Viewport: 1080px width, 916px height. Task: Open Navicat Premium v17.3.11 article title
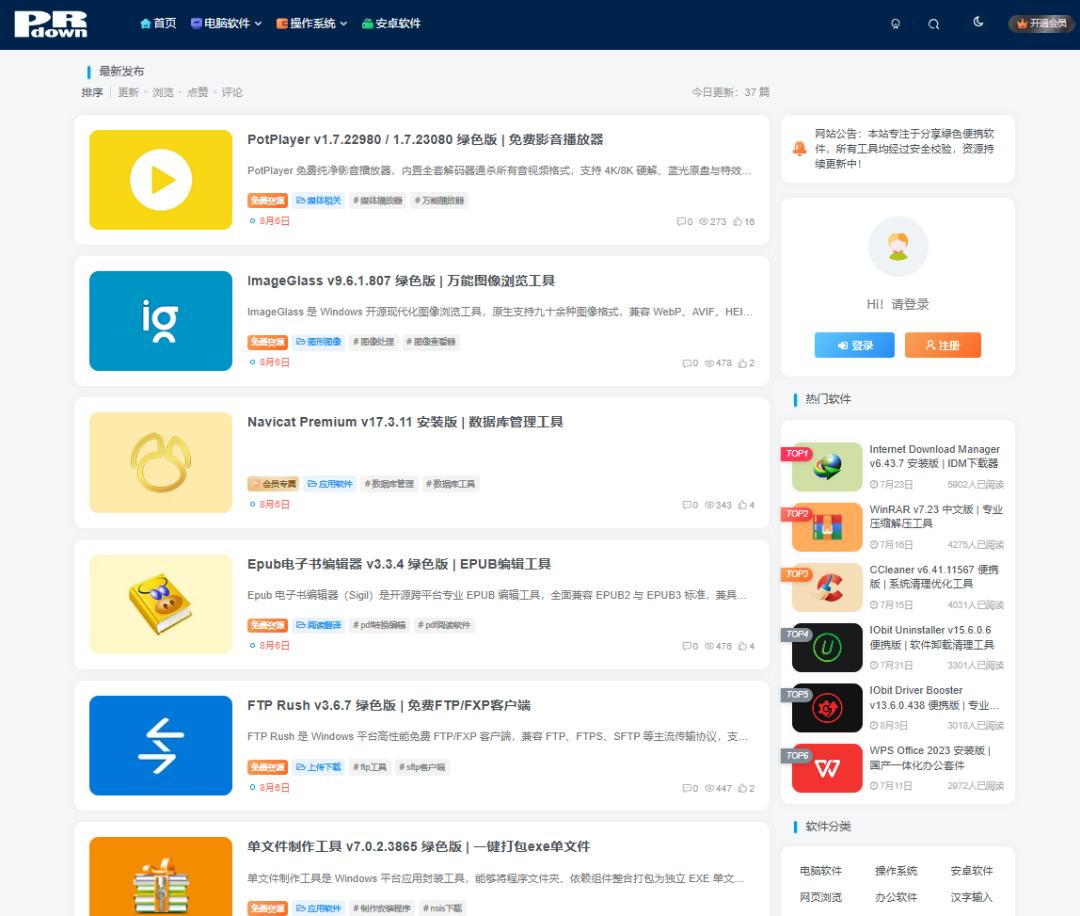[405, 422]
